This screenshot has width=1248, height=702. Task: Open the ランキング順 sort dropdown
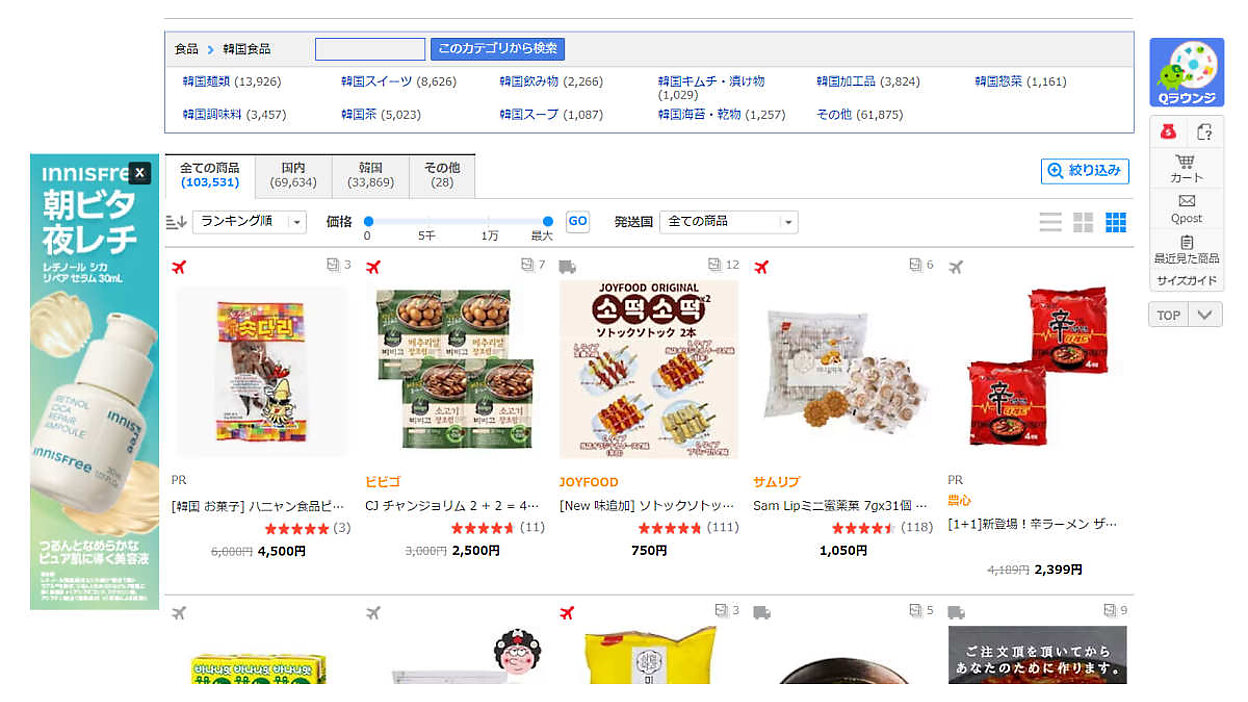coord(249,222)
